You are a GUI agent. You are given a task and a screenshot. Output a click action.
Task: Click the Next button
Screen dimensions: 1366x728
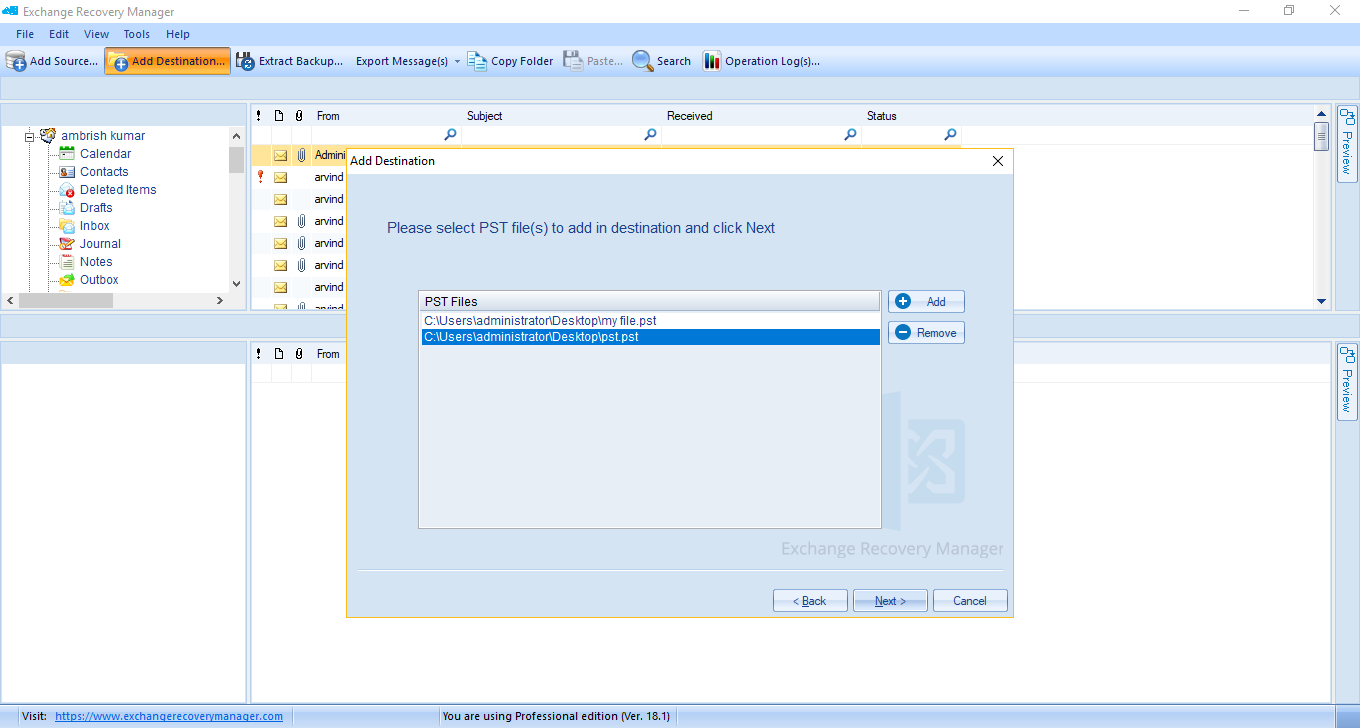890,601
